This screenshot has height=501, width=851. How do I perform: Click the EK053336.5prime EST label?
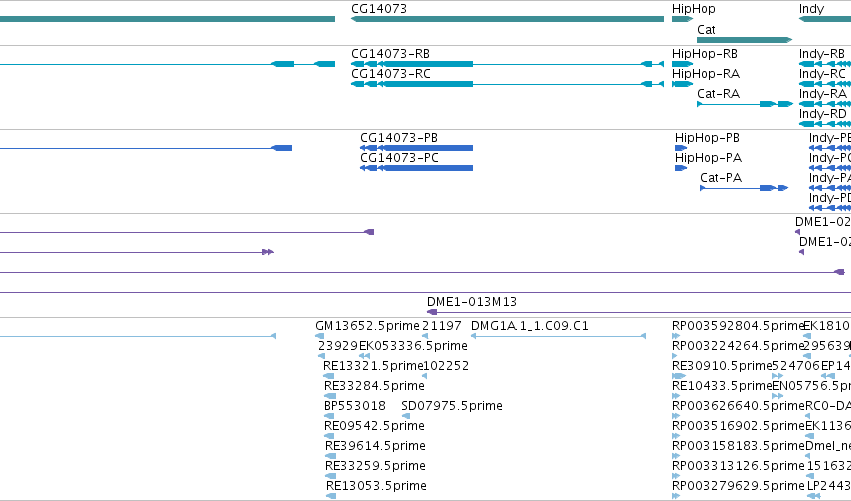(413, 346)
